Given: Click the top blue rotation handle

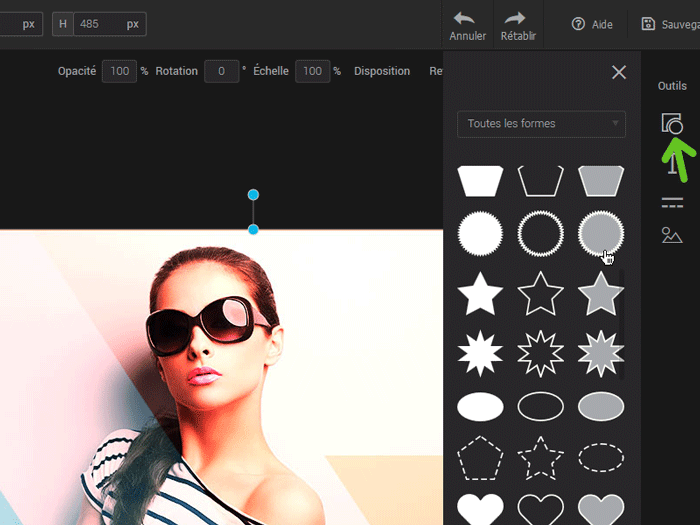Looking at the screenshot, I should (253, 194).
